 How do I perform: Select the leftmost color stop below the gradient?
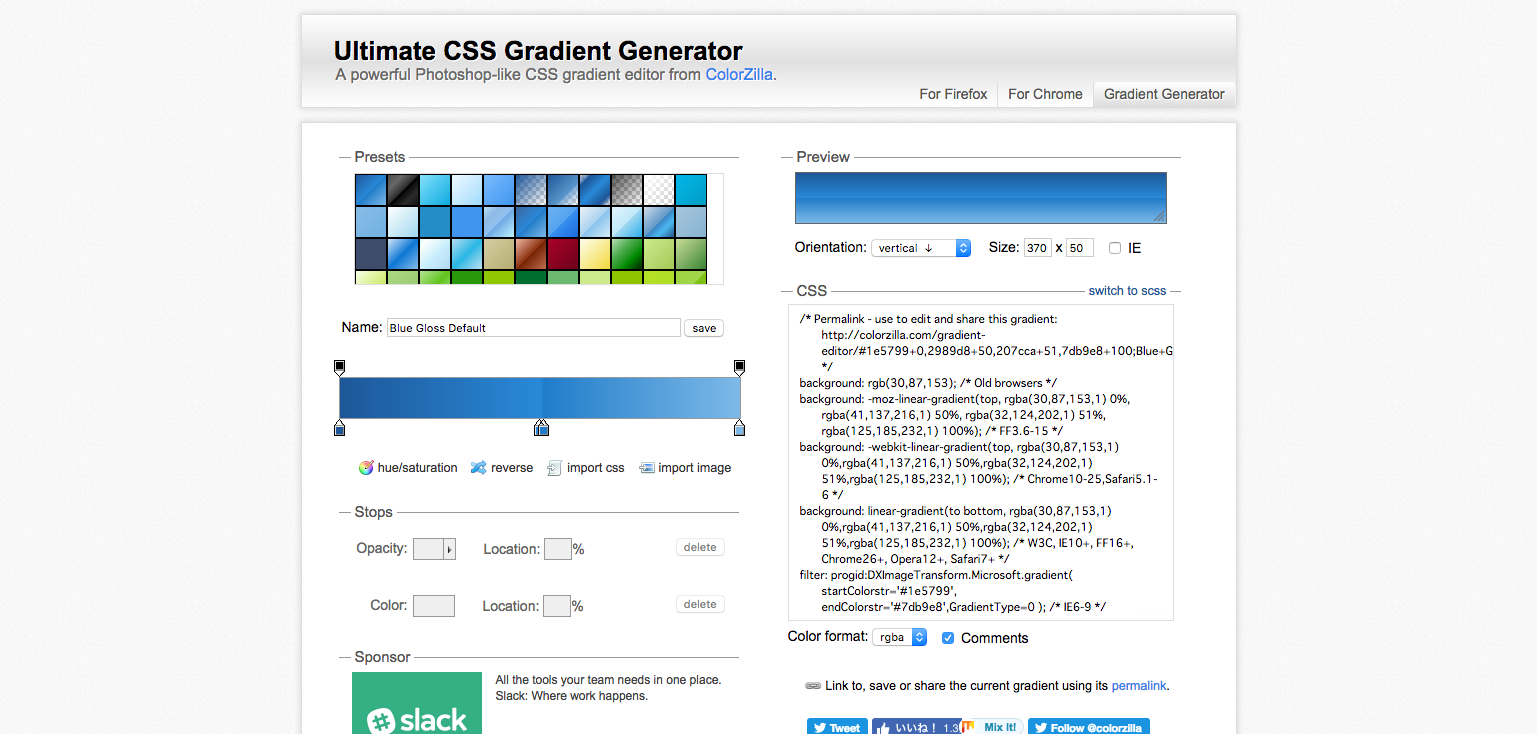(339, 428)
